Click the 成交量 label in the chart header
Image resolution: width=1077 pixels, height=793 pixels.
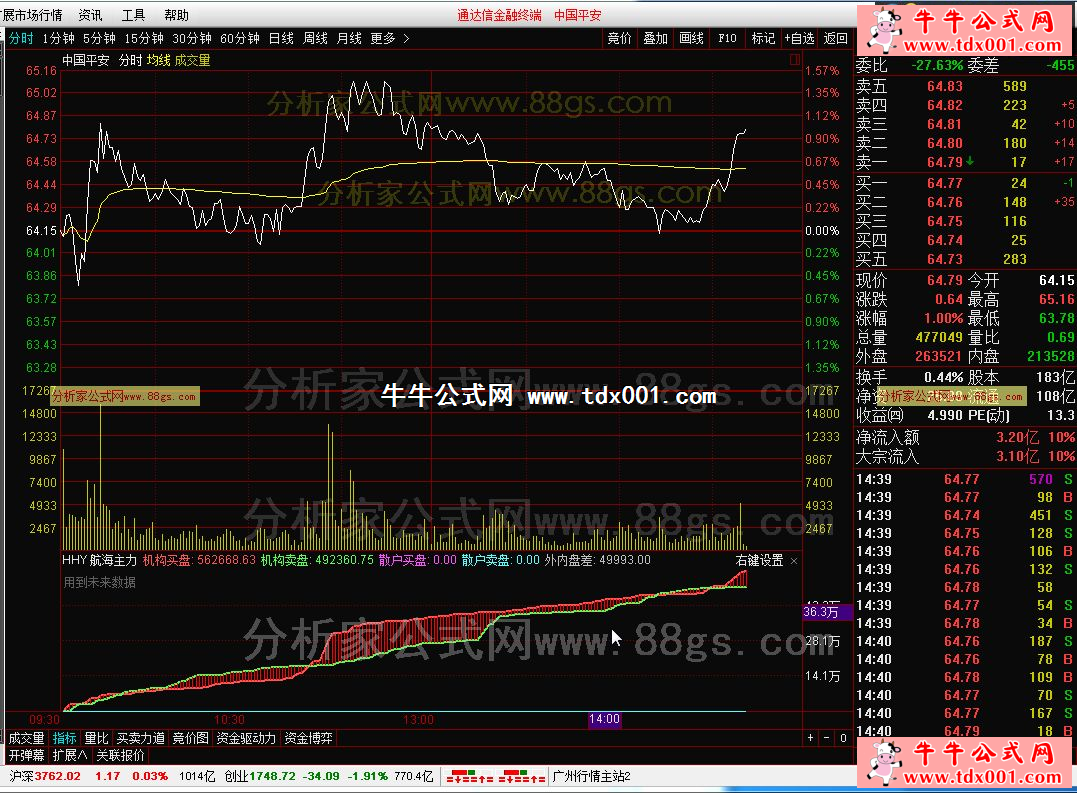192,60
